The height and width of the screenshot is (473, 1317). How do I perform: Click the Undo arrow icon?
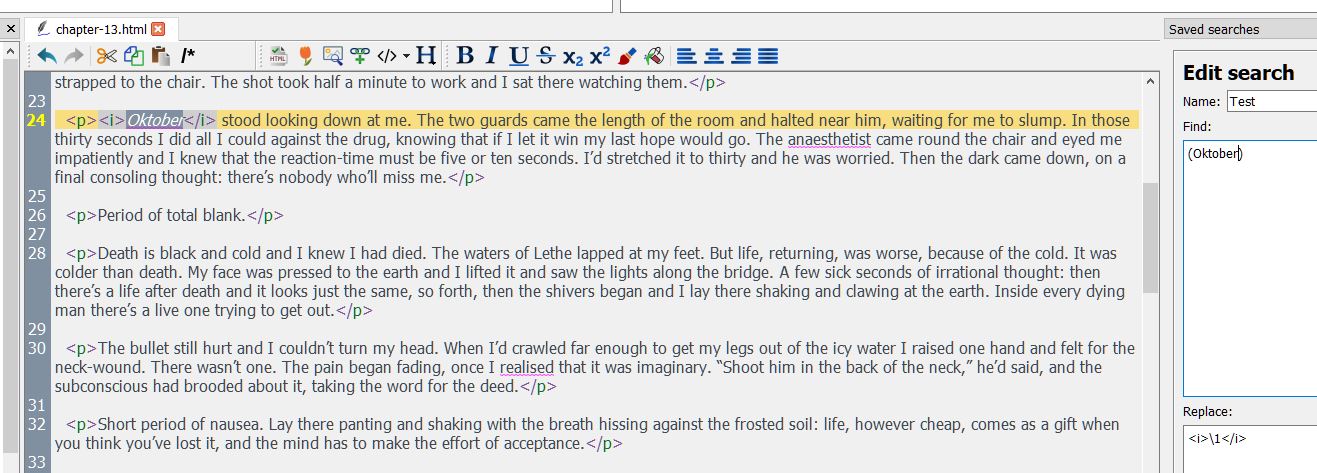47,56
